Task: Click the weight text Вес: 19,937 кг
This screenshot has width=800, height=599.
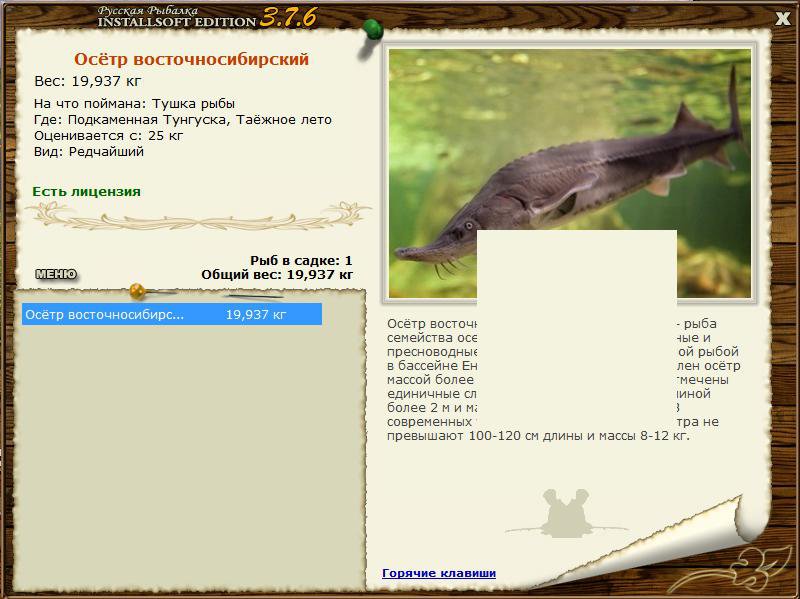Action: pyautogui.click(x=88, y=82)
